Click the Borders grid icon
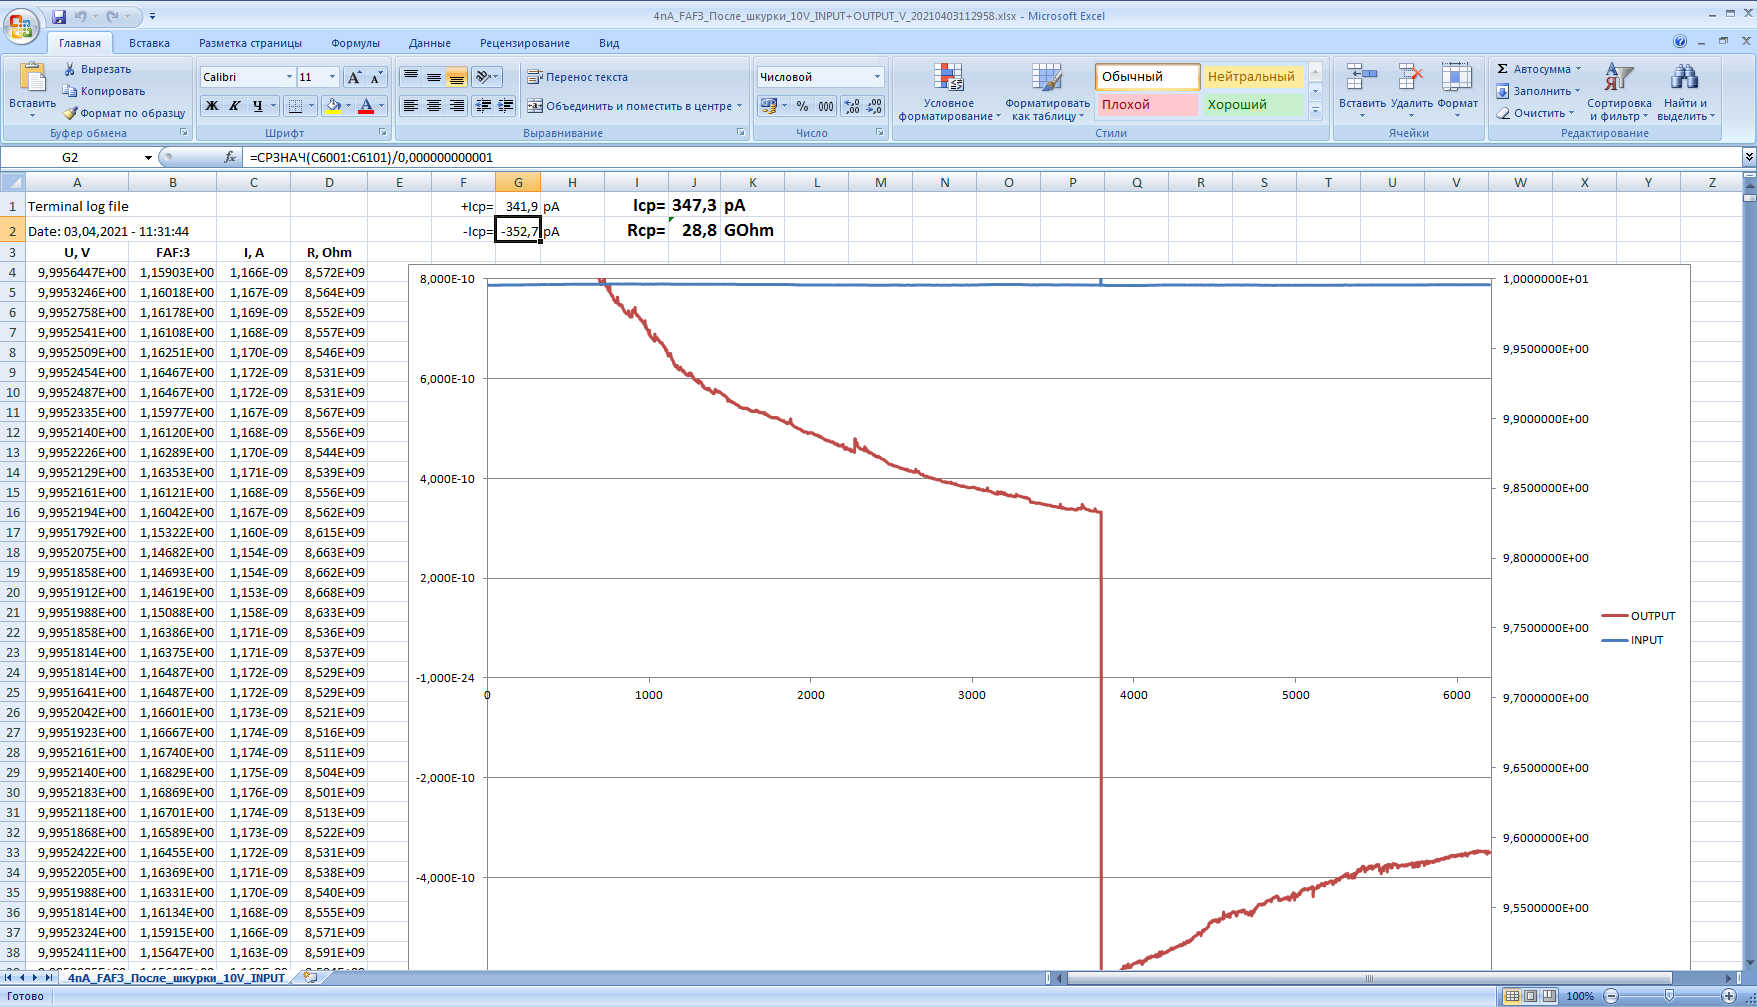Viewport: 1757px width, 1007px height. tap(295, 106)
